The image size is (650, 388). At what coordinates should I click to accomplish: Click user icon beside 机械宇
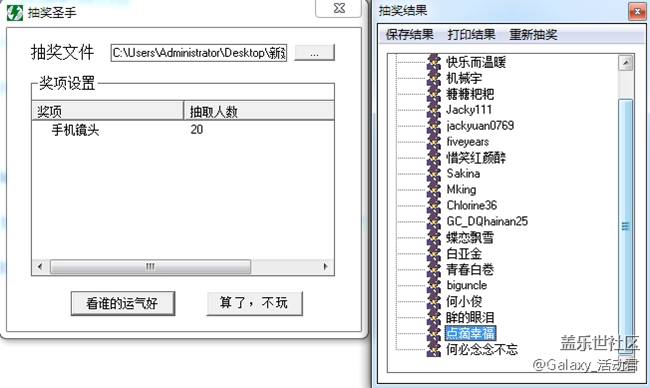pos(434,78)
